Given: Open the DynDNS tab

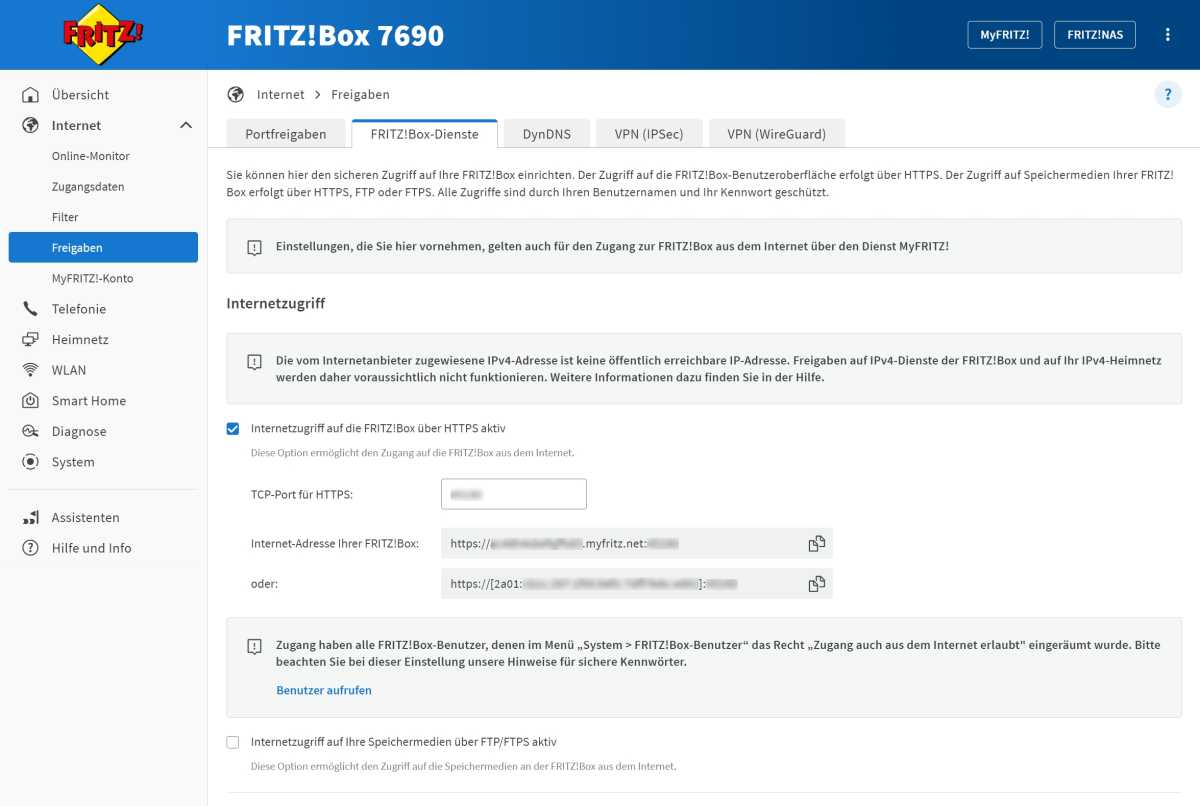Looking at the screenshot, I should (x=546, y=134).
